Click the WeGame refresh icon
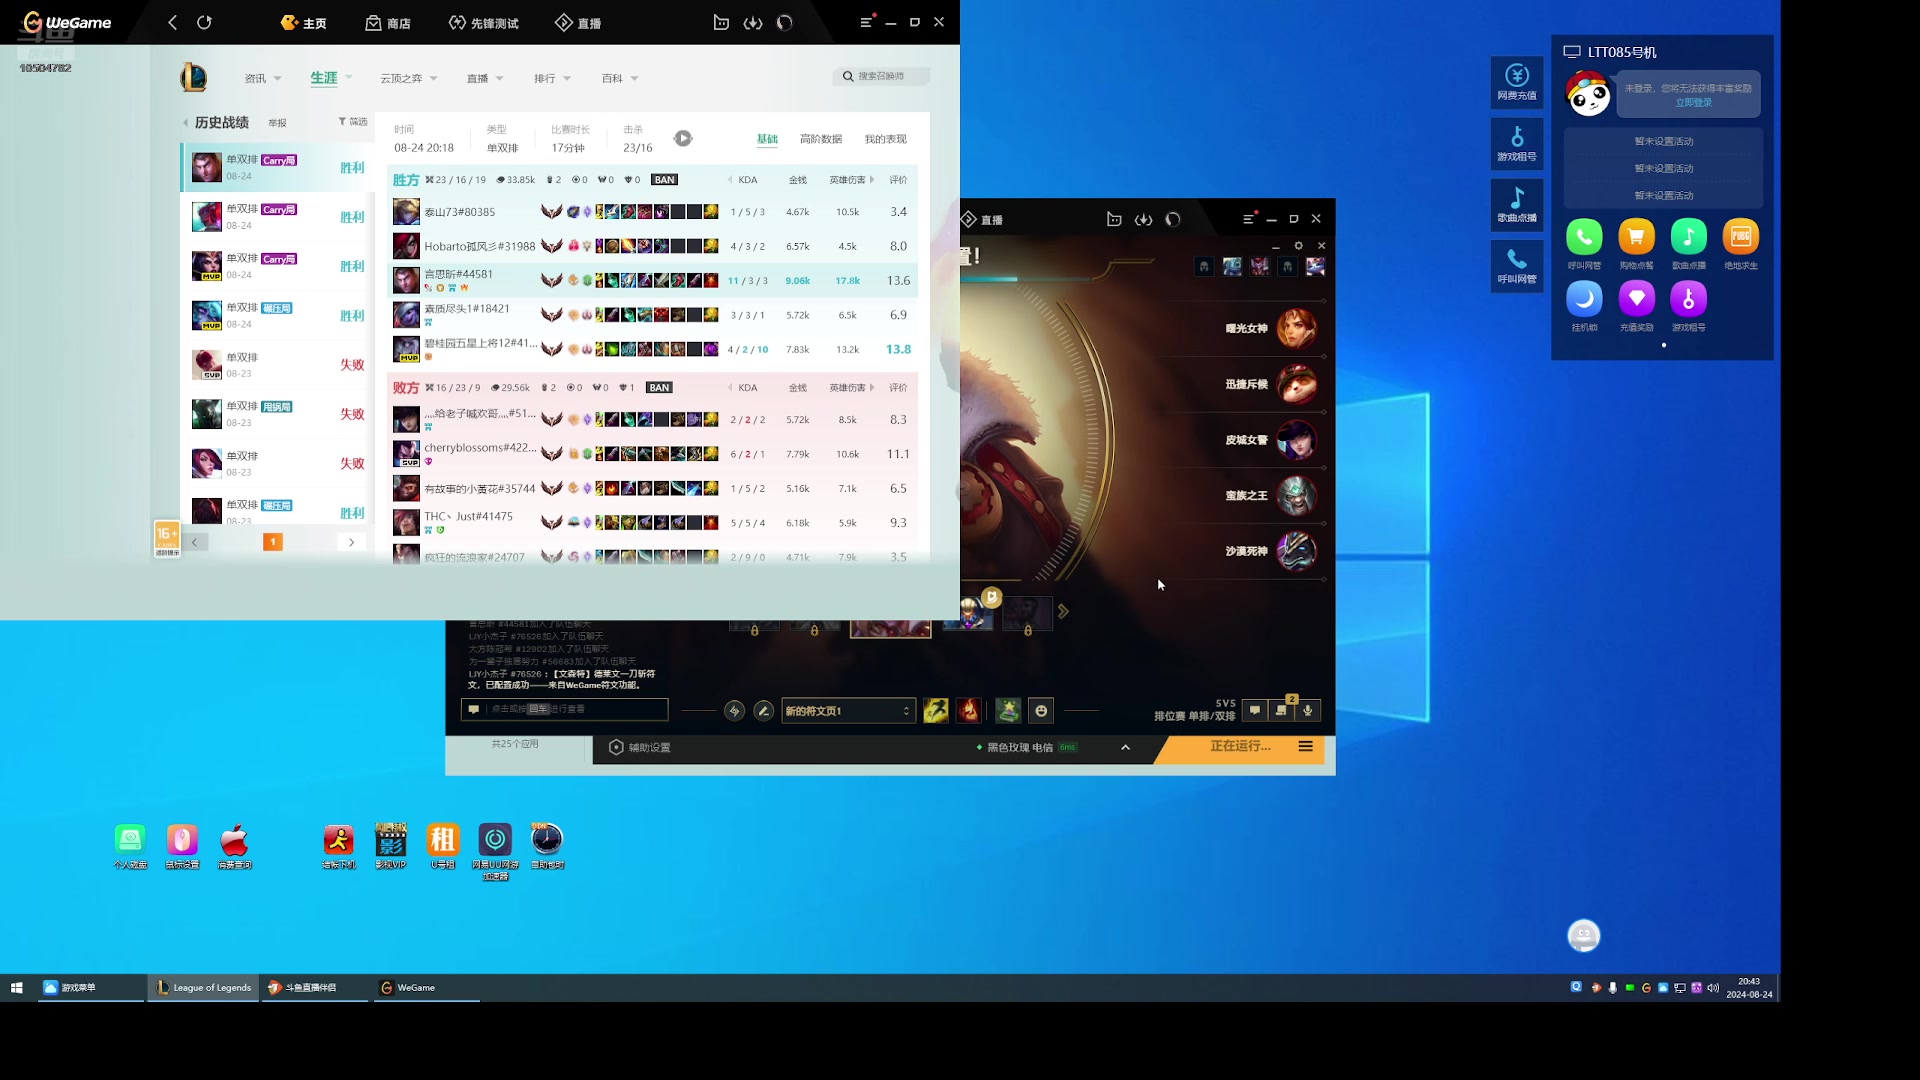The height and width of the screenshot is (1080, 1920). [x=204, y=22]
